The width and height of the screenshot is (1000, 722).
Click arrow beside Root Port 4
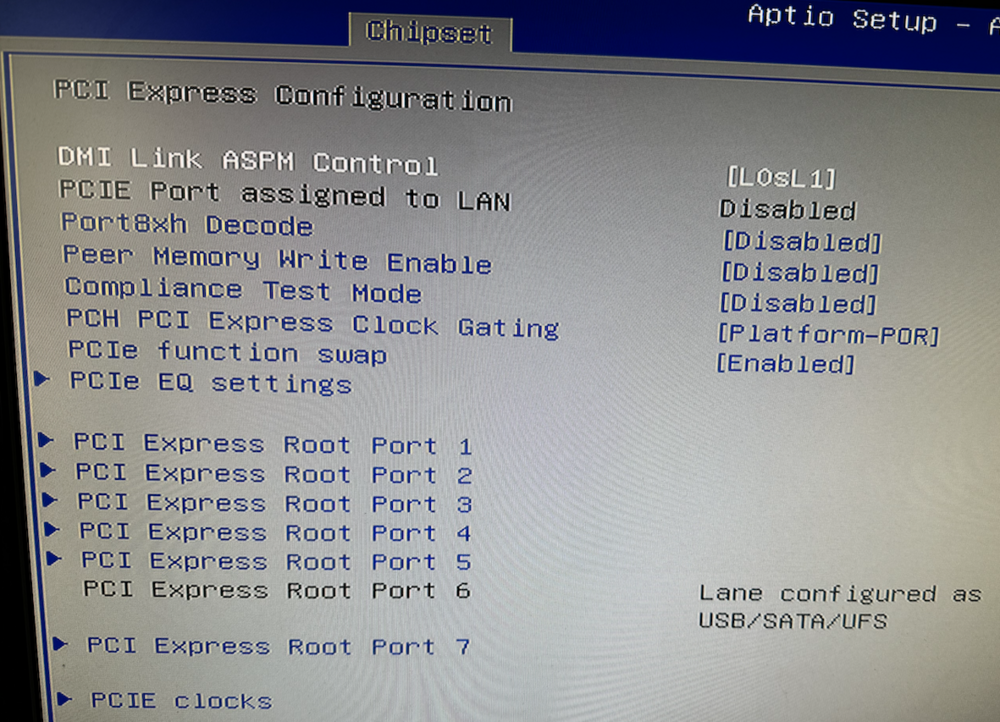(x=52, y=528)
